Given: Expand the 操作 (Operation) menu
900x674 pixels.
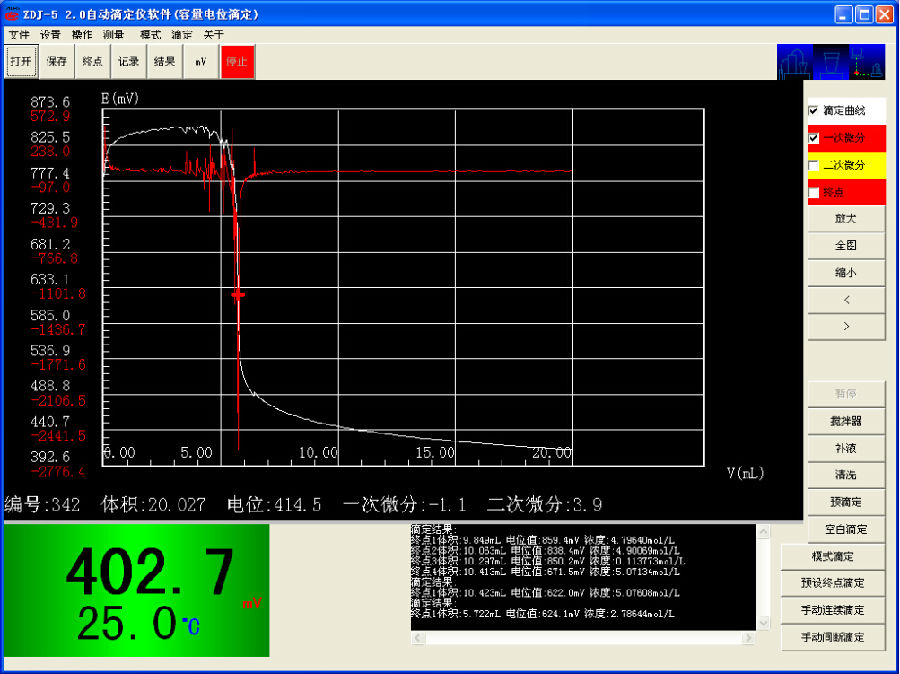Looking at the screenshot, I should click(x=82, y=34).
